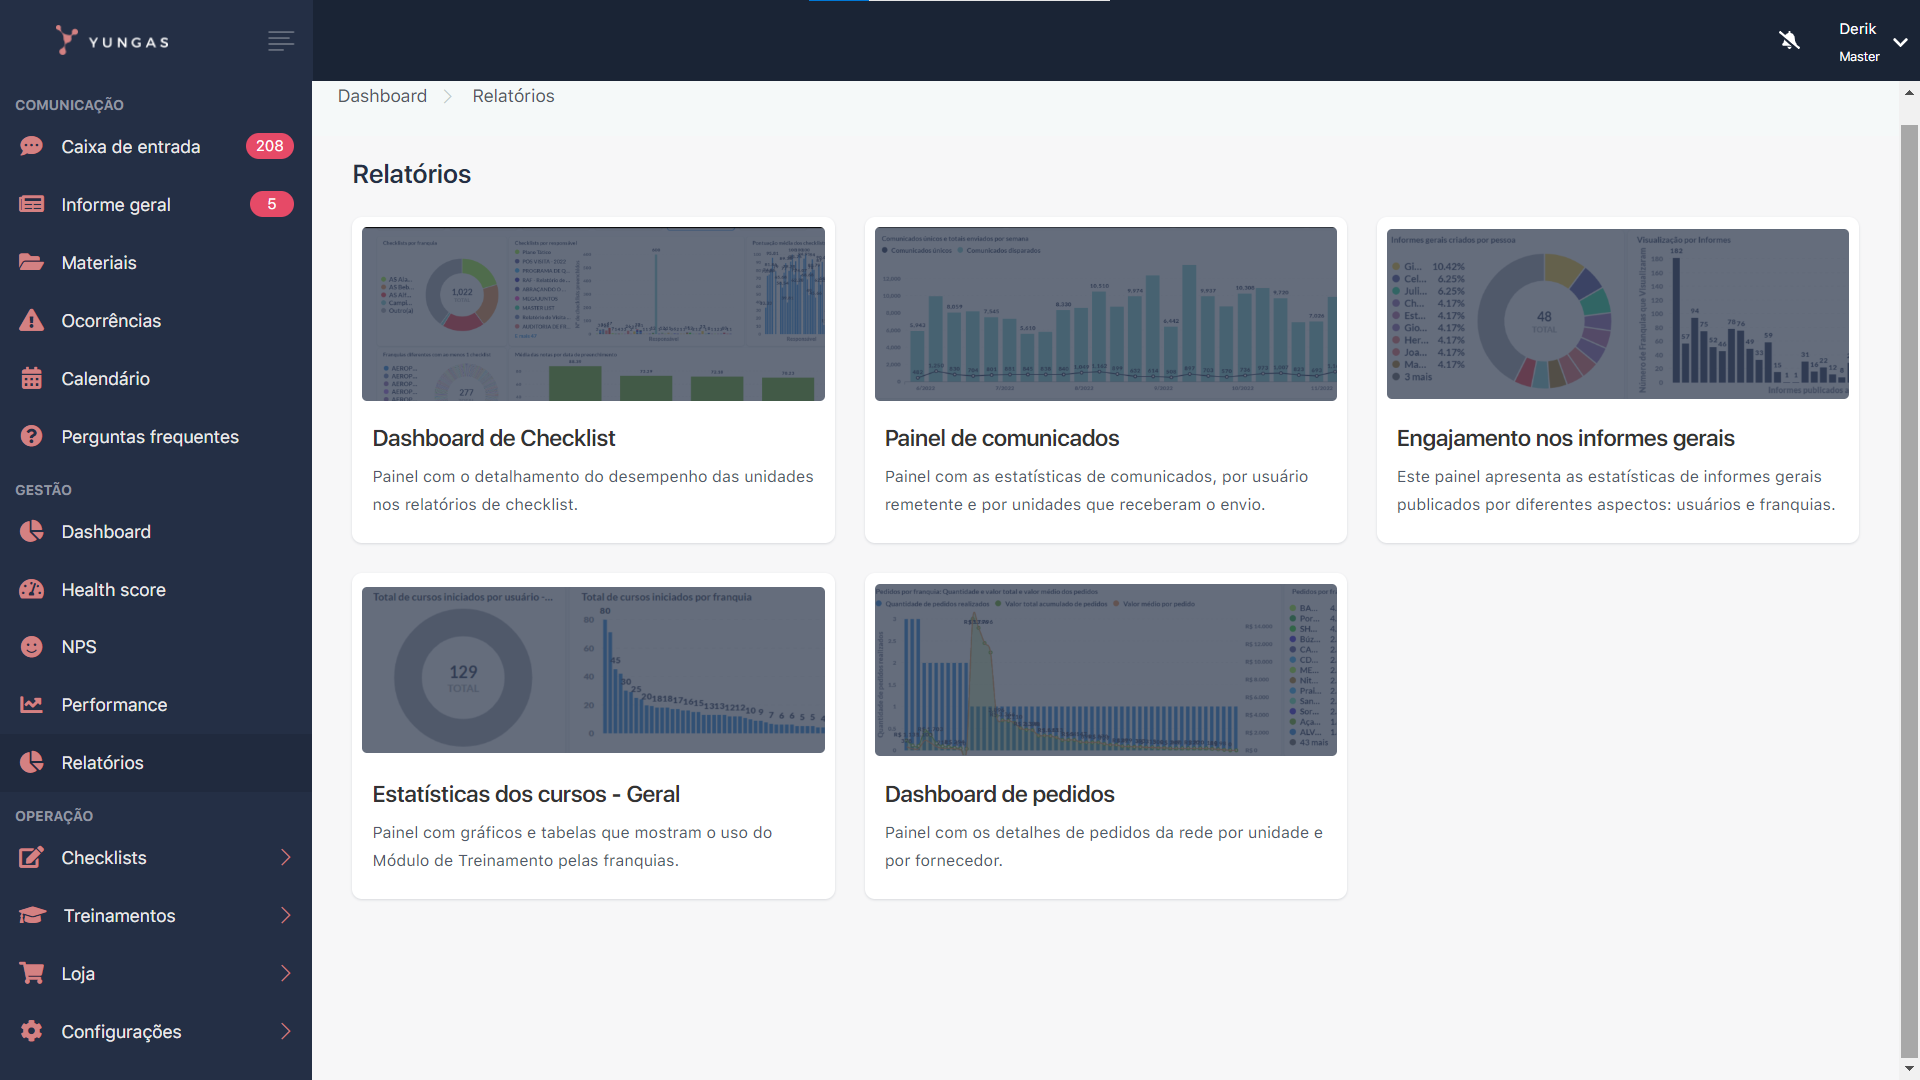1920x1080 pixels.
Task: Open Caixa de entrada chat icon
Action: [x=32, y=146]
